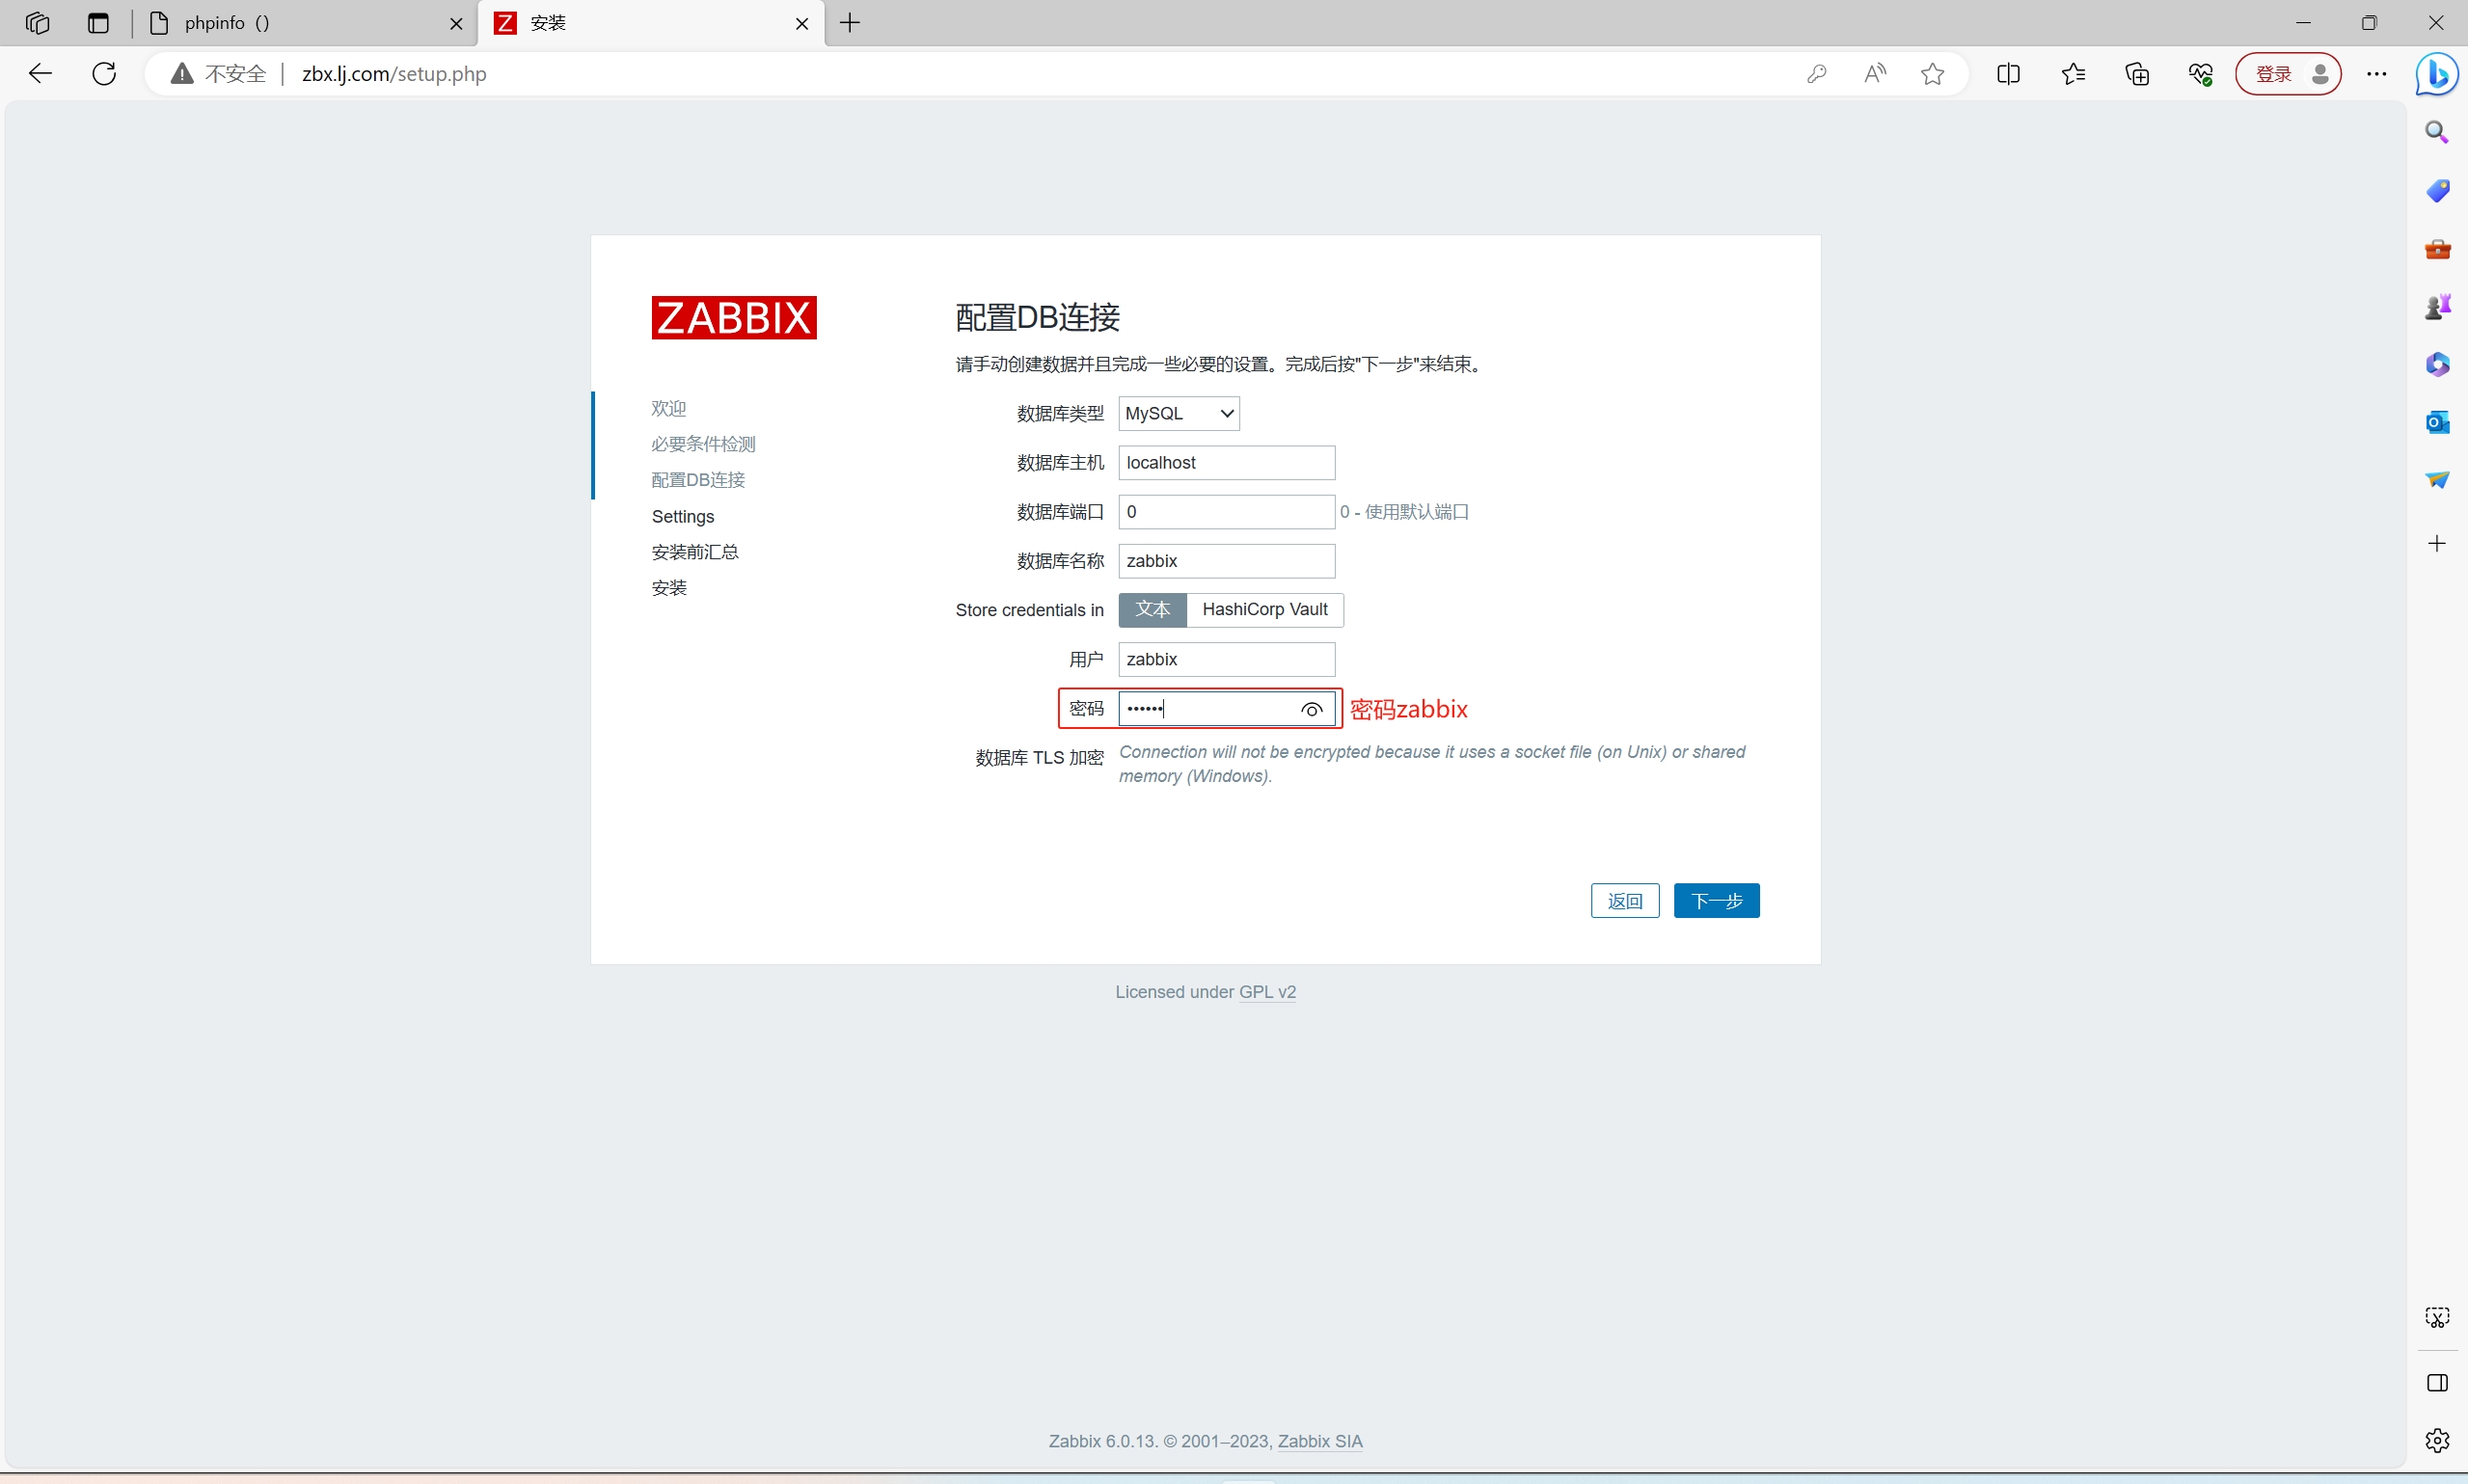Open browser Collections icon

(x=2137, y=74)
